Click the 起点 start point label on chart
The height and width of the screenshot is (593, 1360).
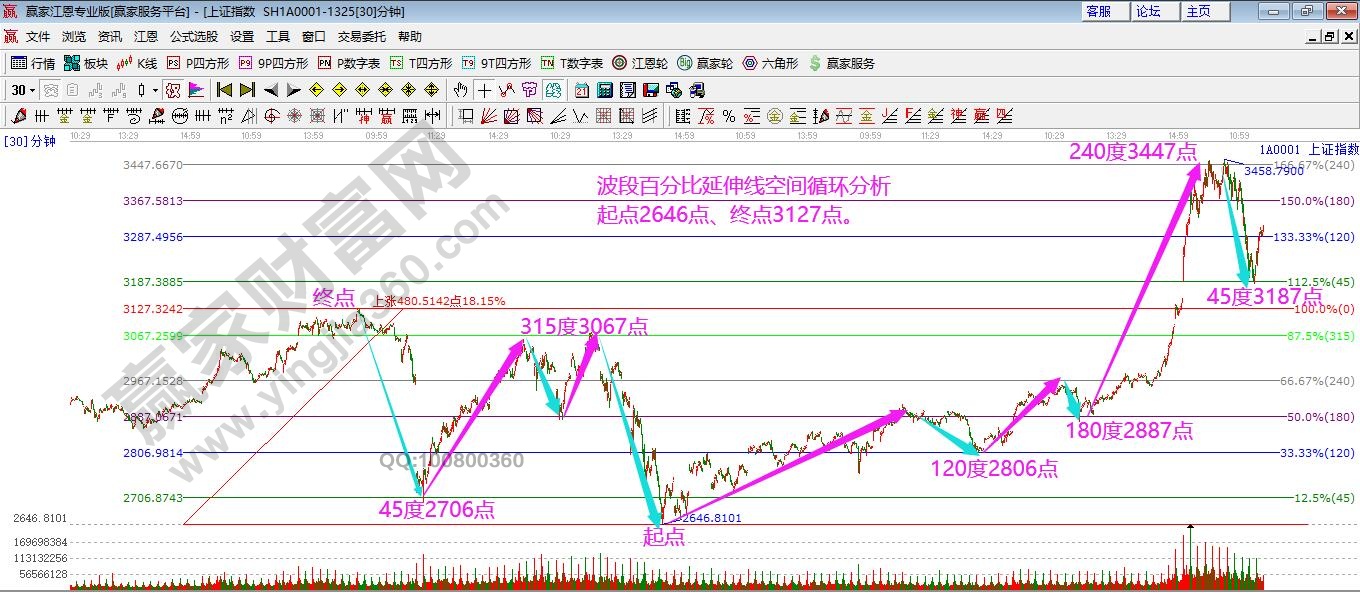663,537
